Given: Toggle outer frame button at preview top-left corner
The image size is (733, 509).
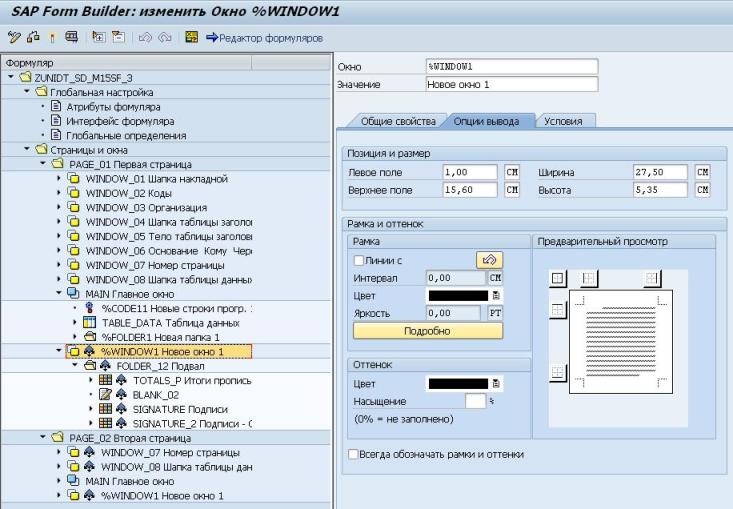Looking at the screenshot, I should (557, 279).
